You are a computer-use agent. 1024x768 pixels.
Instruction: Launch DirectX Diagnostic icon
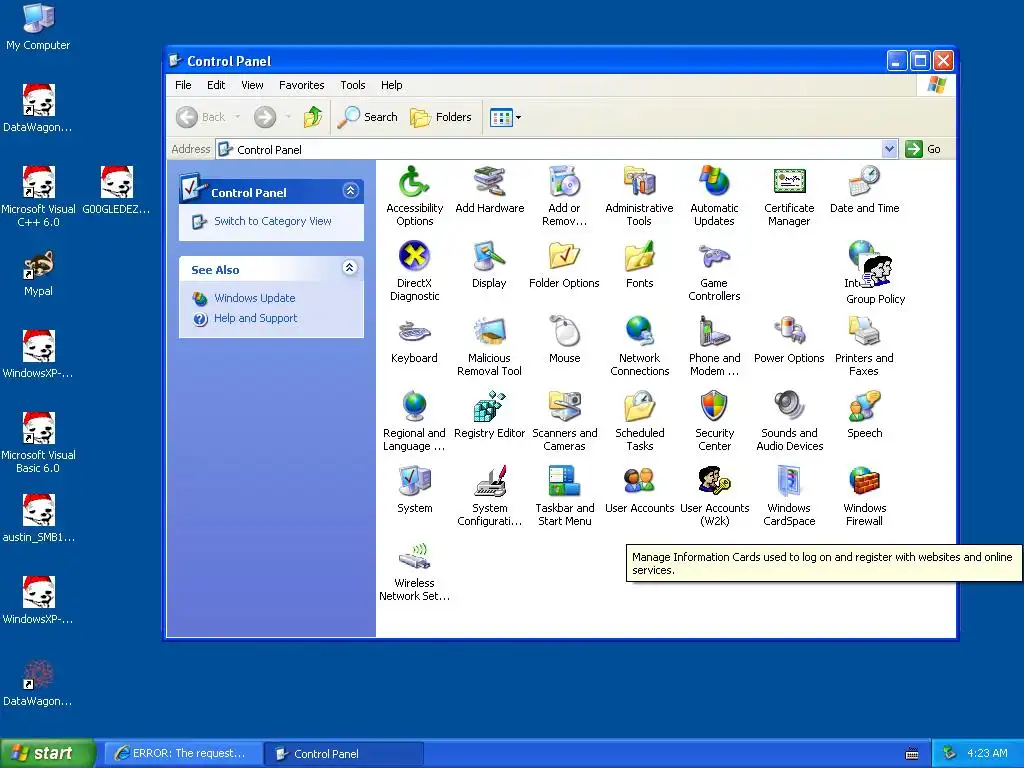point(414,256)
